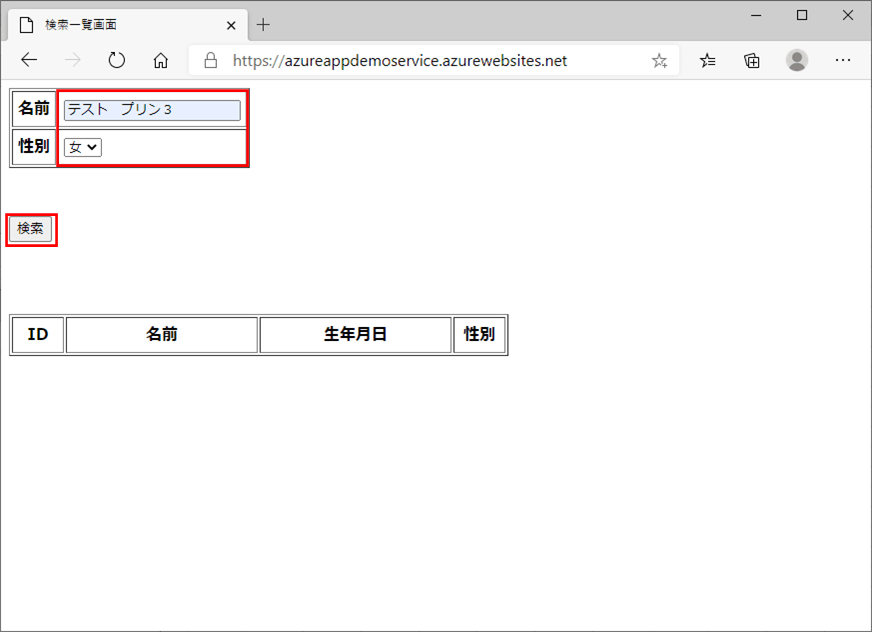Click the 名前 input containing テスト　プリン３
The image size is (872, 632).
(x=150, y=110)
